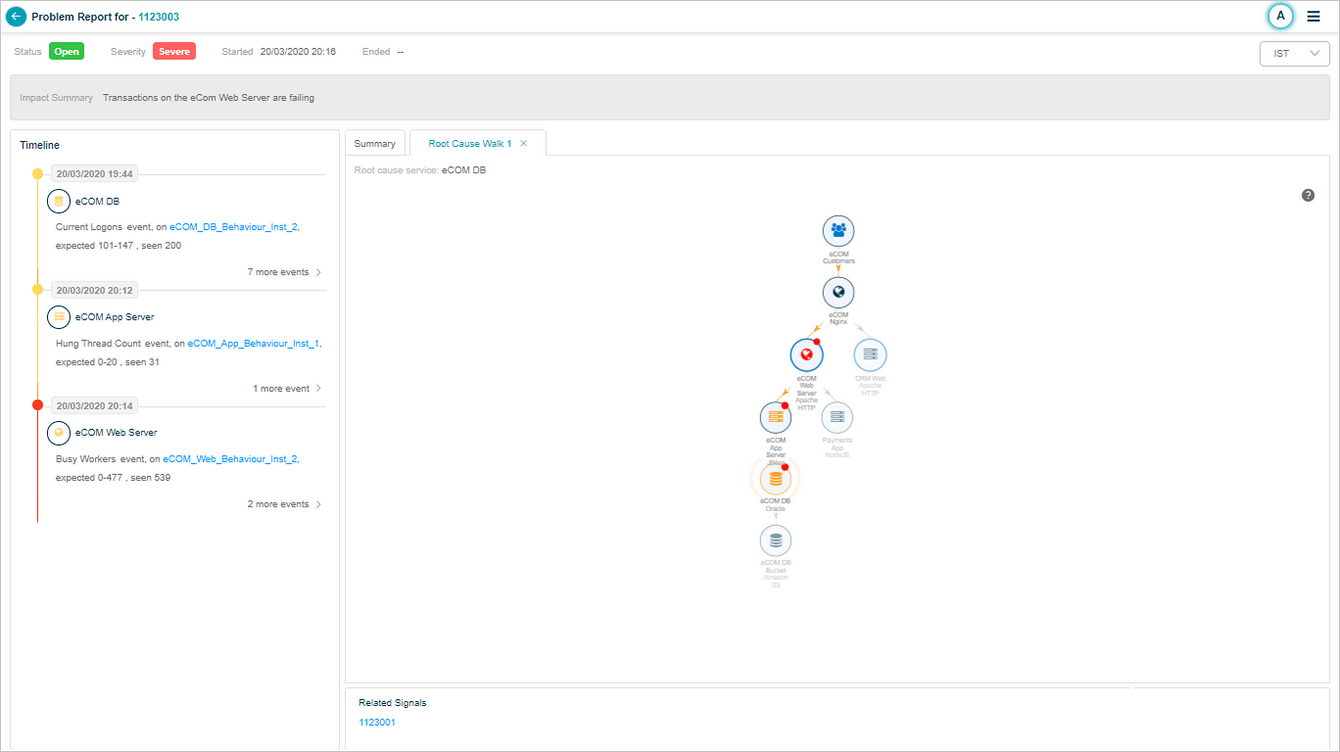The height and width of the screenshot is (752, 1340).
Task: Open the IST timezone dropdown
Action: pyautogui.click(x=1294, y=54)
